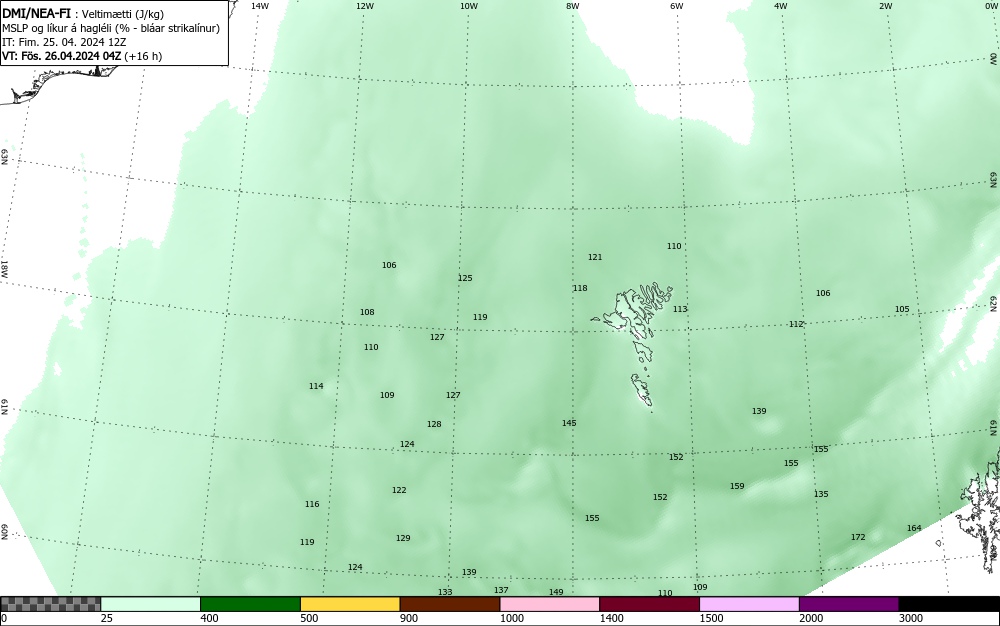The width and height of the screenshot is (1000, 626).
Task: Click the 6W longitude label
Action: tap(677, 6)
